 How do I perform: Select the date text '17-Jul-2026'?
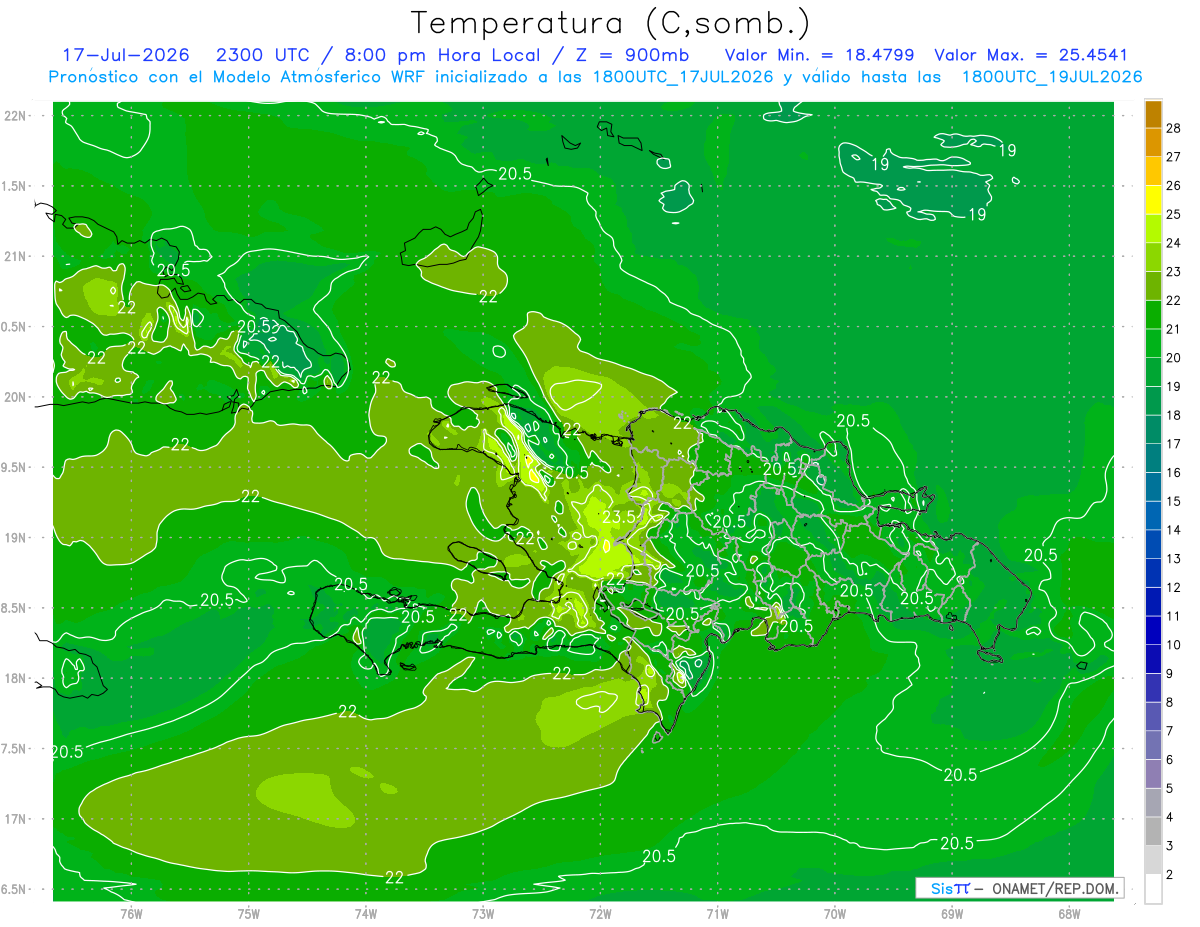(128, 55)
